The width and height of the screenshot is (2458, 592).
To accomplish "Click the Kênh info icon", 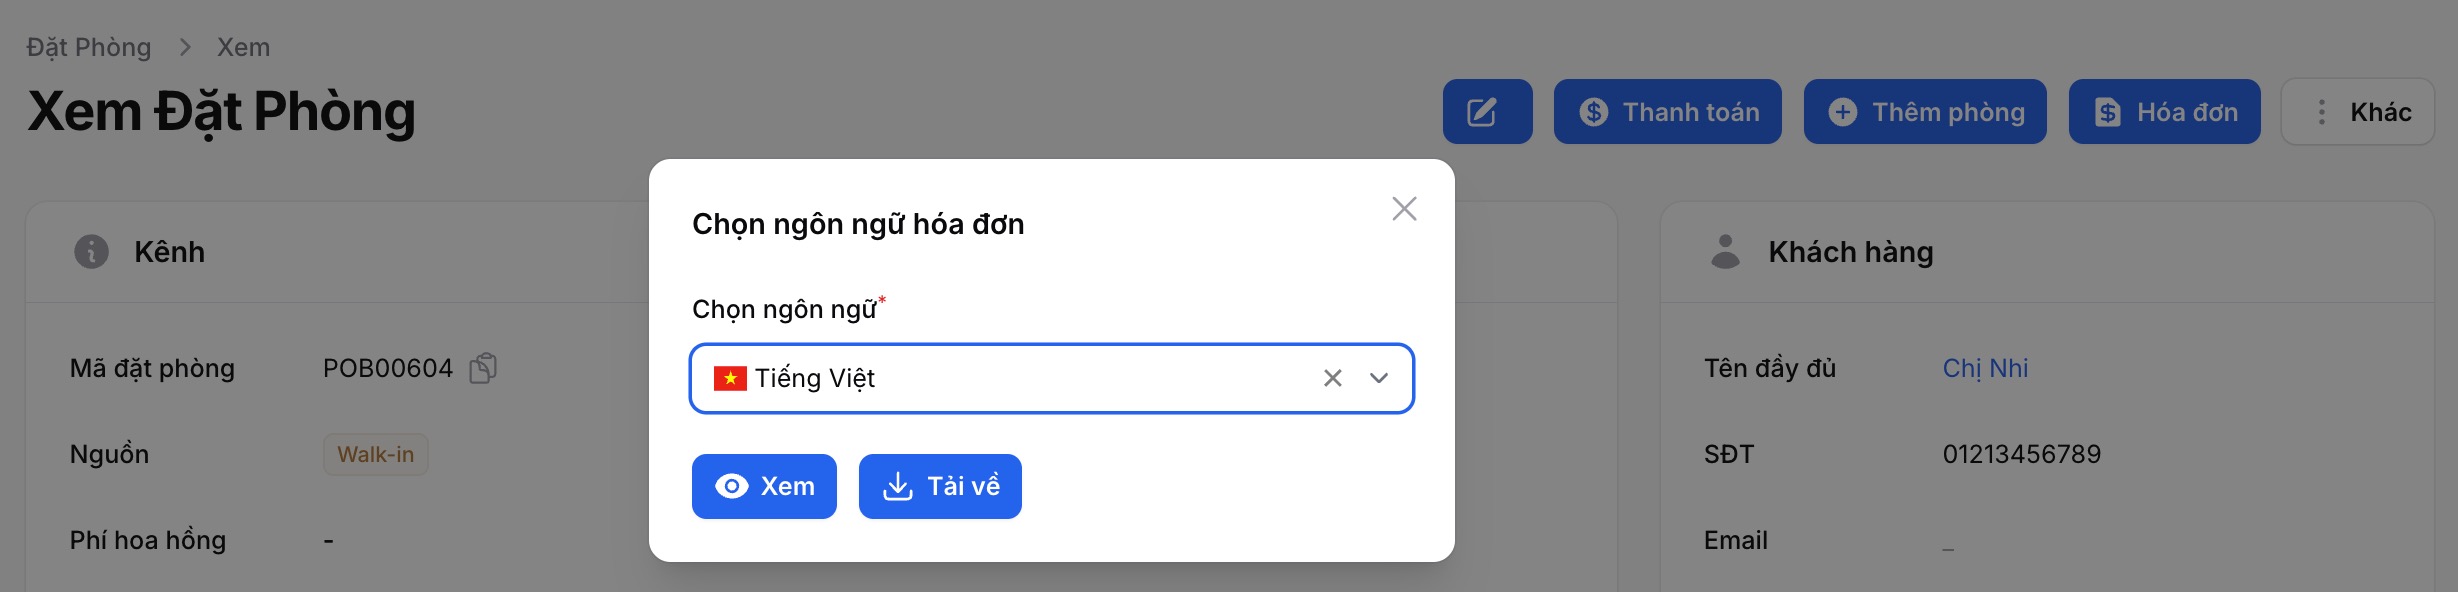I will point(91,252).
